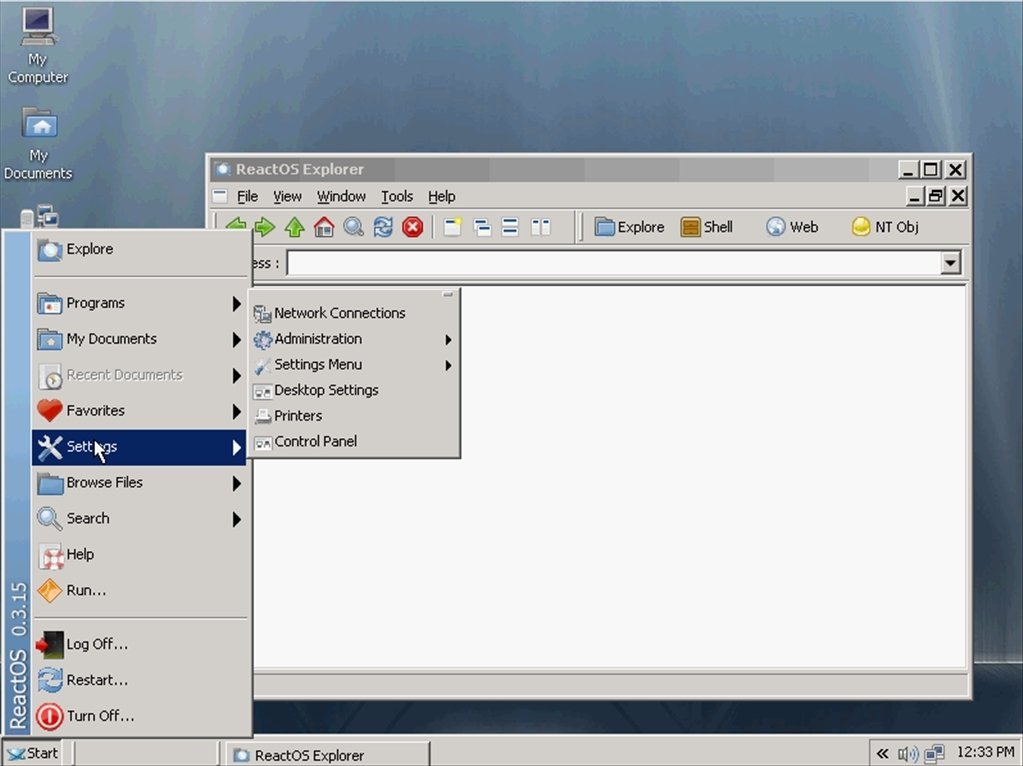Screen dimensions: 1023x766
Task: Click the ReactOS Explorer title bar
Action: click(x=553, y=170)
